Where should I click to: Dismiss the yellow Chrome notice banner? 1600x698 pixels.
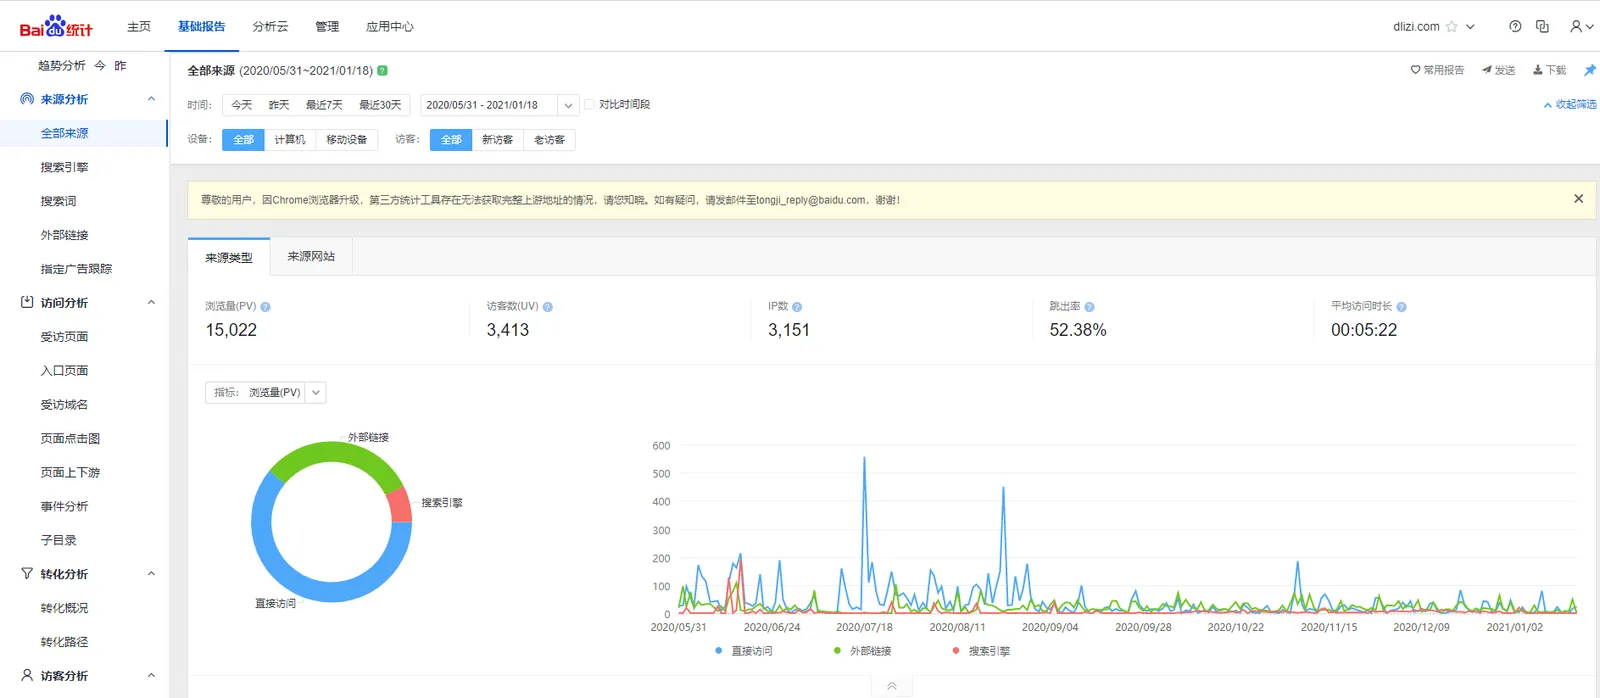coord(1578,199)
